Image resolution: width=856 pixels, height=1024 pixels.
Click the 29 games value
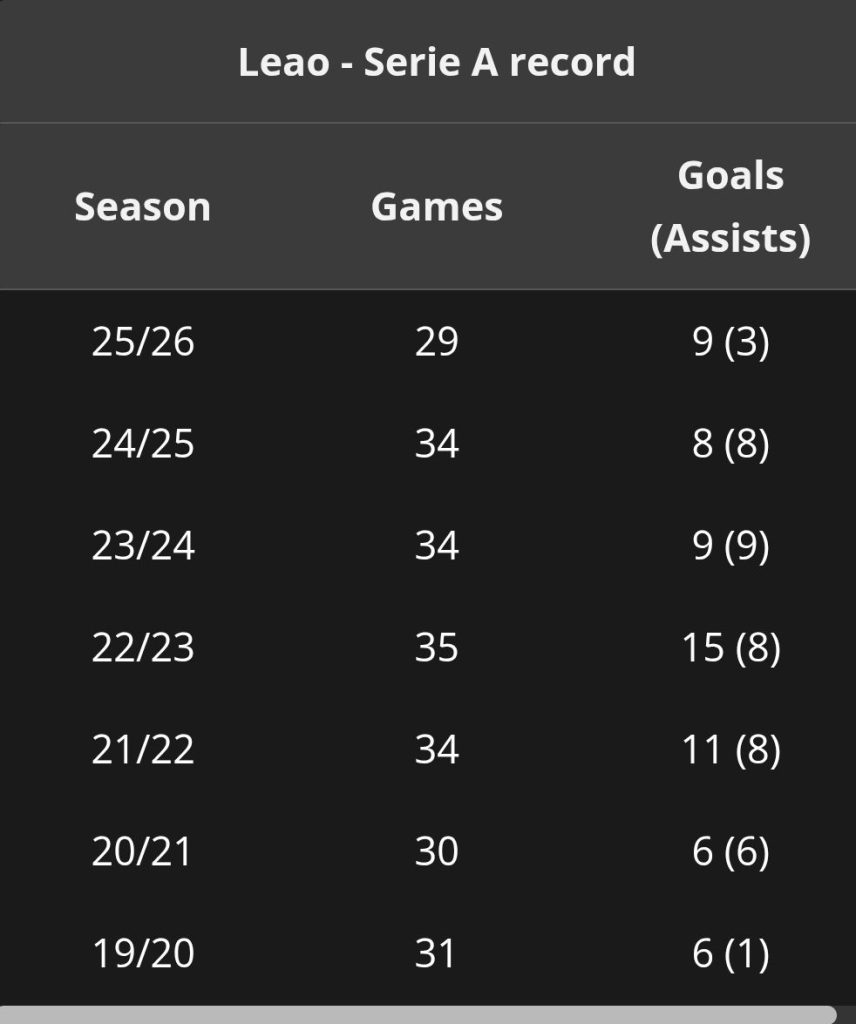click(x=436, y=342)
